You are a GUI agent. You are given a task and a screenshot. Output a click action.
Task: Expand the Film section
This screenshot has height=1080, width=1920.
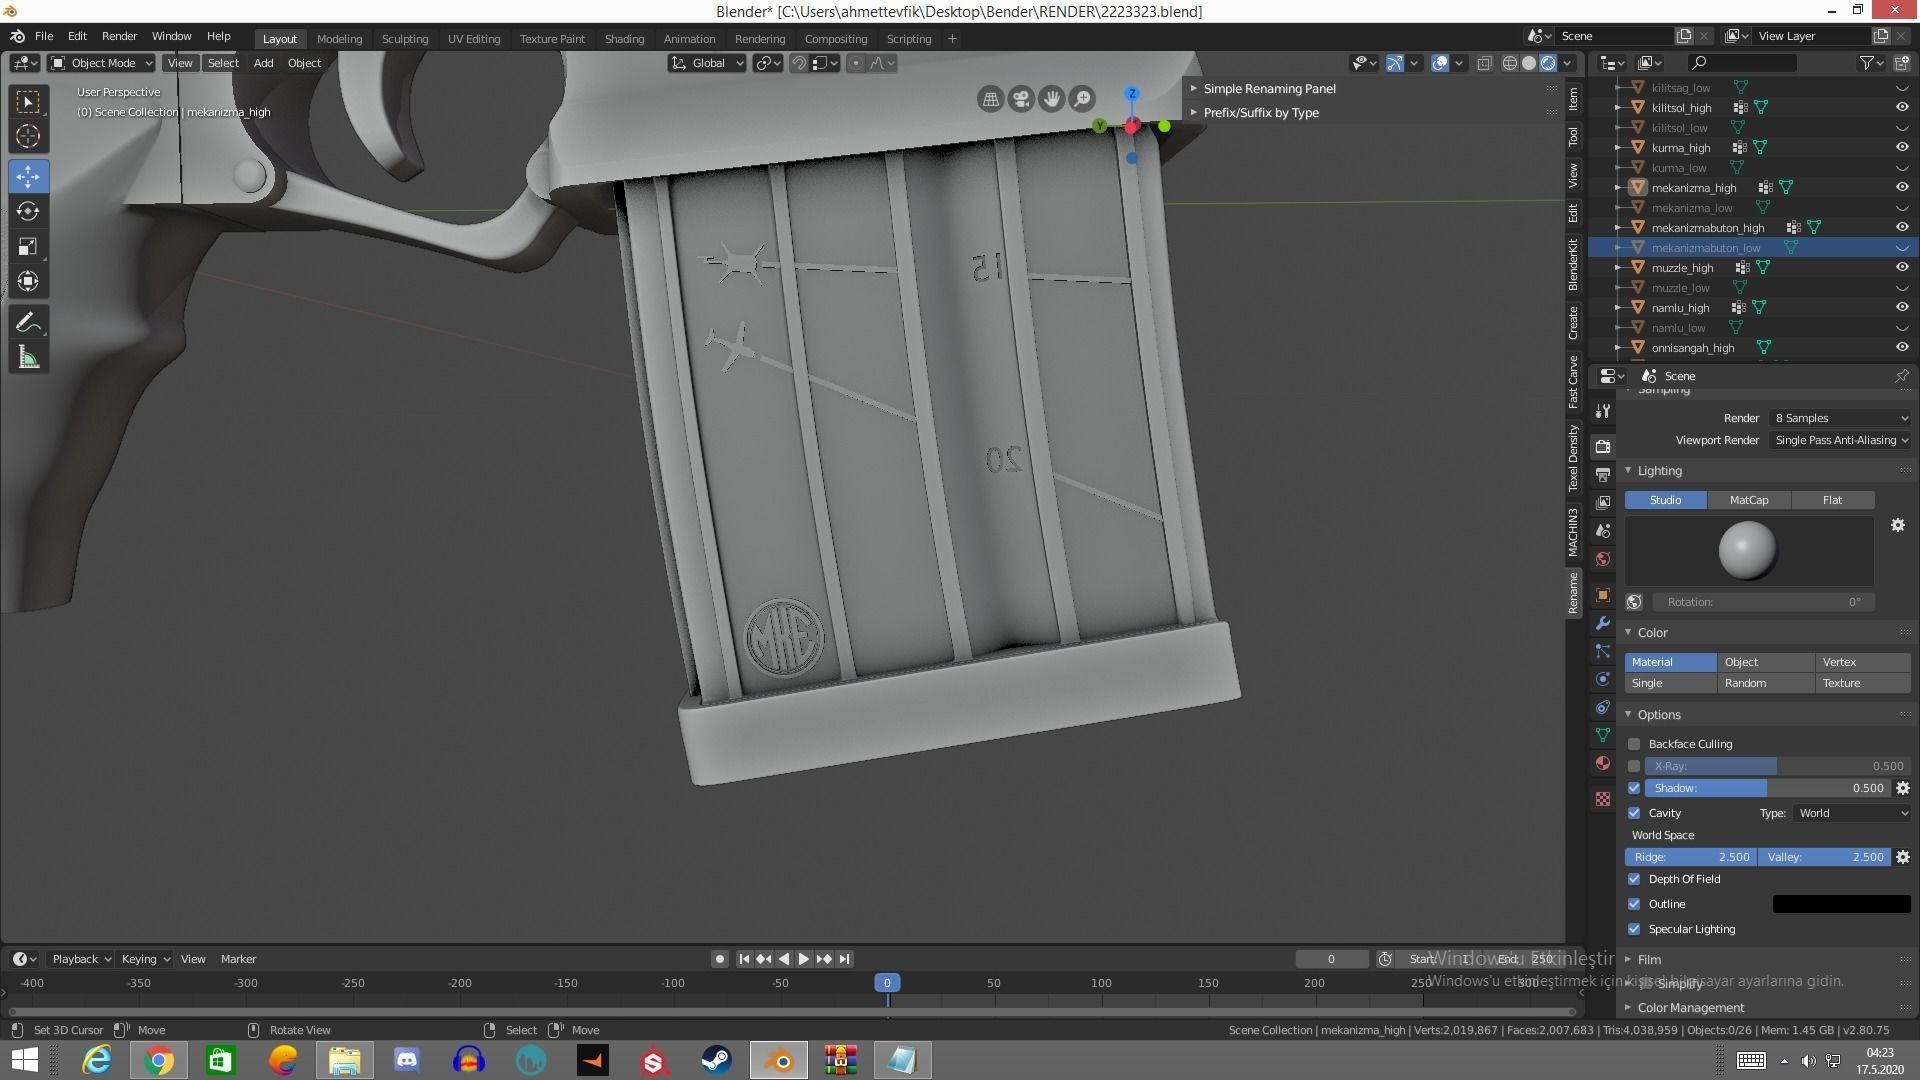[1648, 959]
